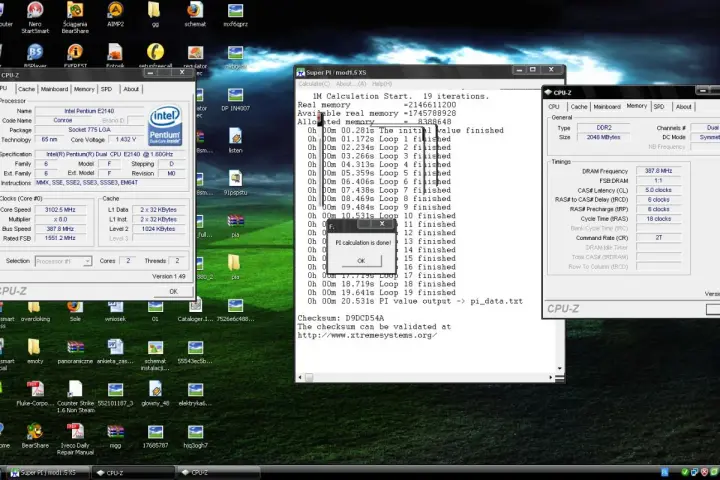This screenshot has width=720, height=480.
Task: Click Super PI vertical scrollbar down arrow
Action: point(559,368)
